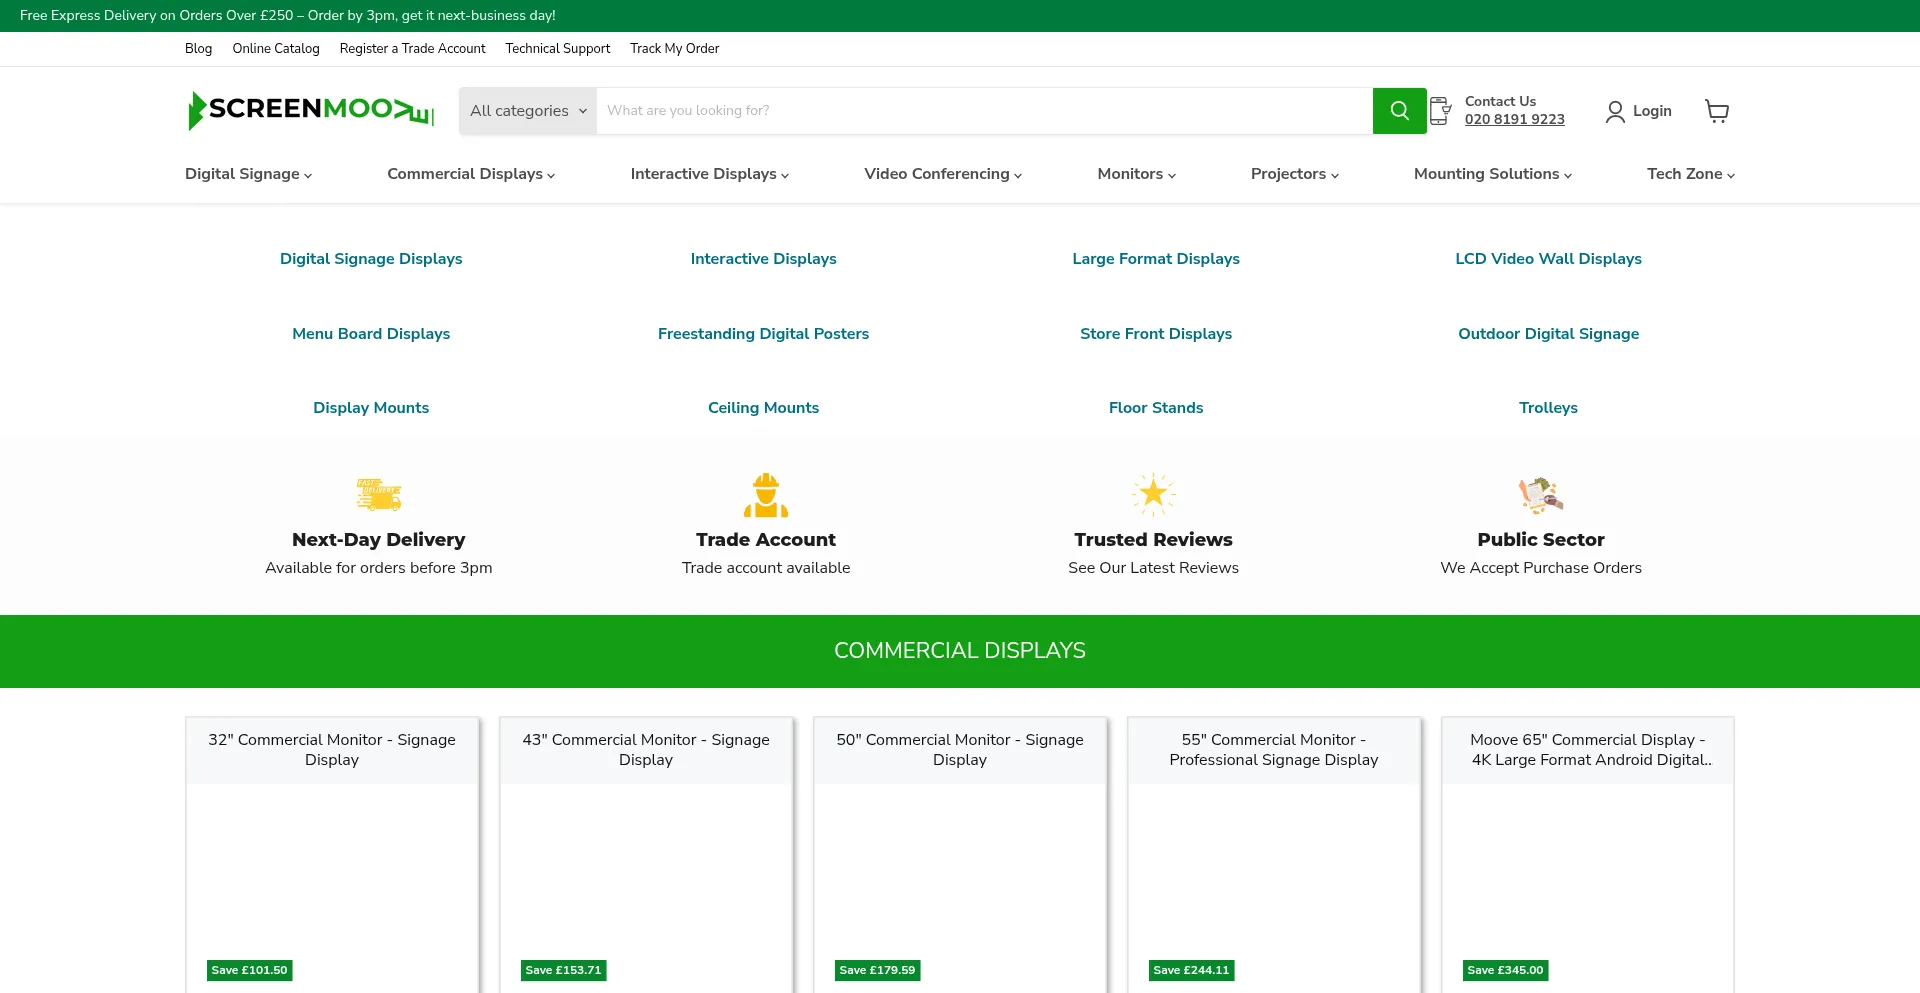This screenshot has height=993, width=1920.
Task: Click the Login user icon
Action: tap(1614, 112)
